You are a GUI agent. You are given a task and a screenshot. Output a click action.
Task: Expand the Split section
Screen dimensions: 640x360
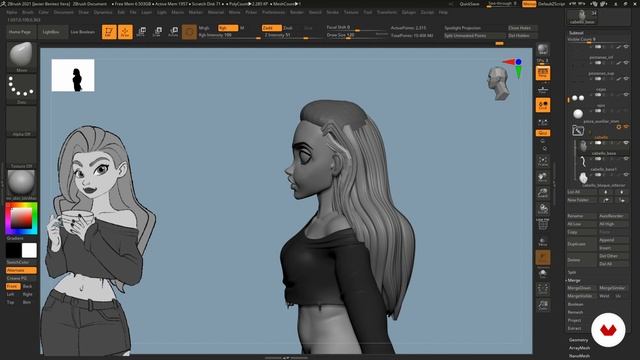point(572,272)
